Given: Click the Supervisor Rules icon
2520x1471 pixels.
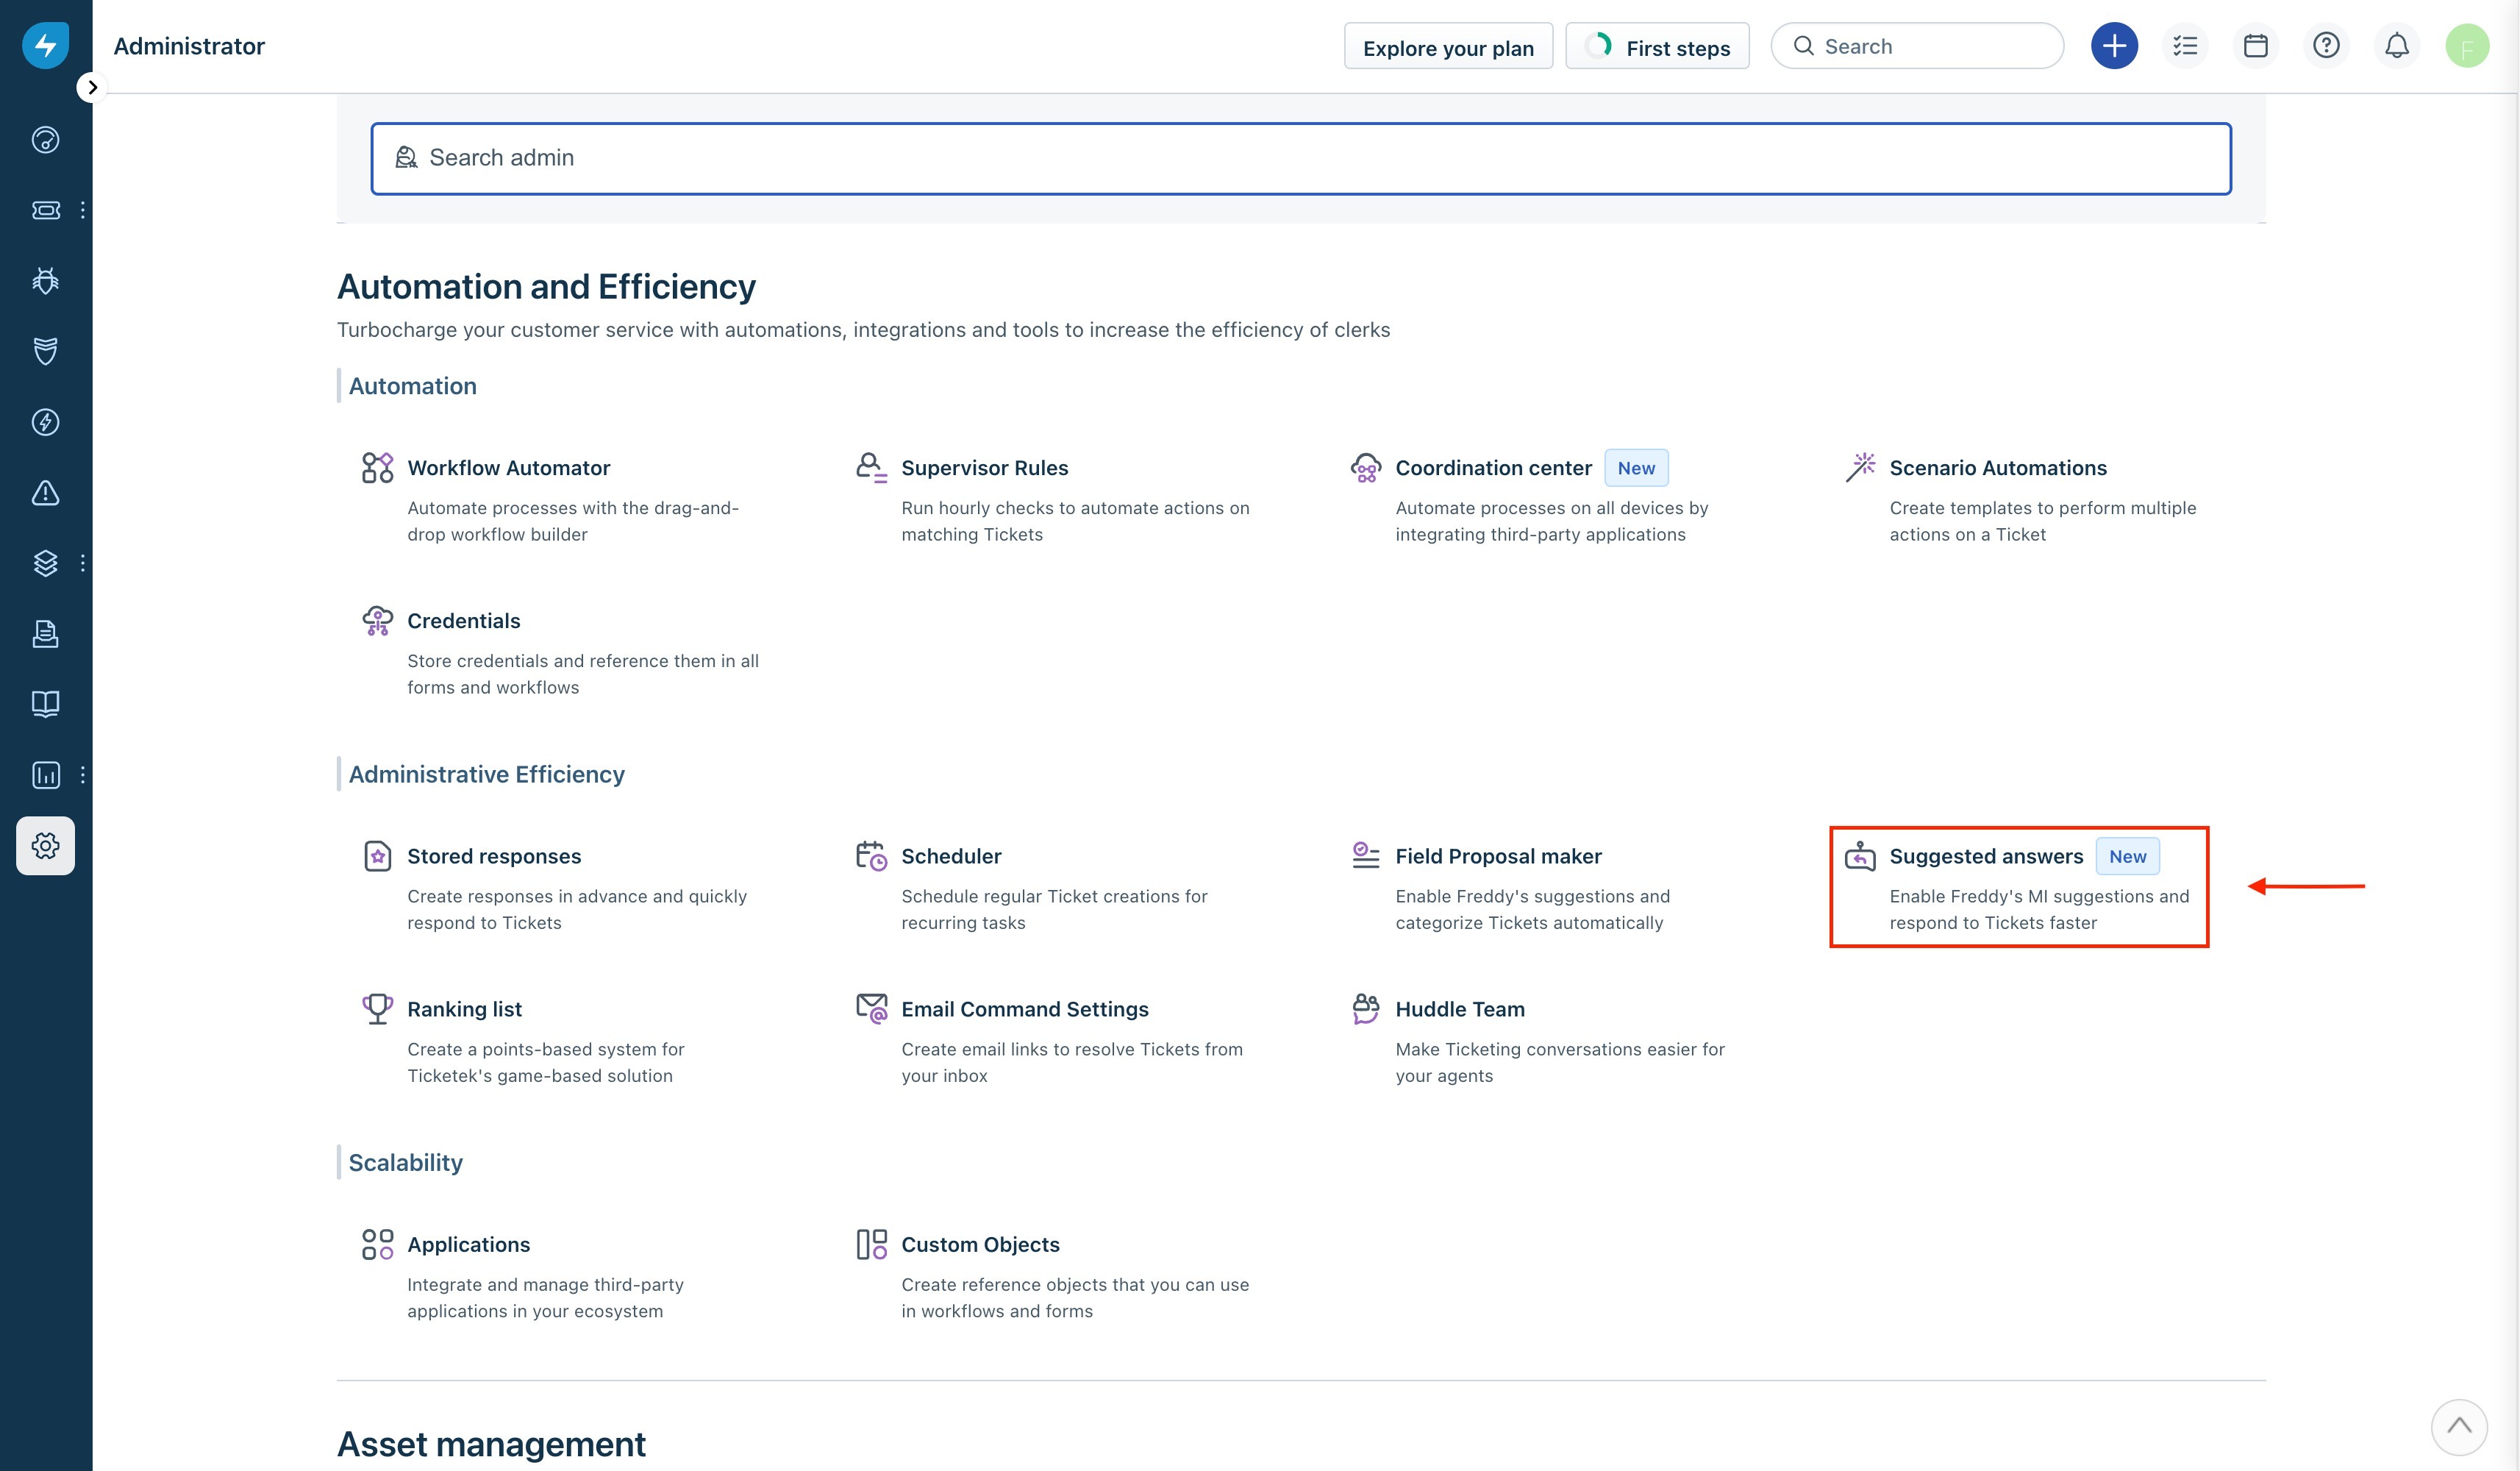Looking at the screenshot, I should [x=871, y=467].
